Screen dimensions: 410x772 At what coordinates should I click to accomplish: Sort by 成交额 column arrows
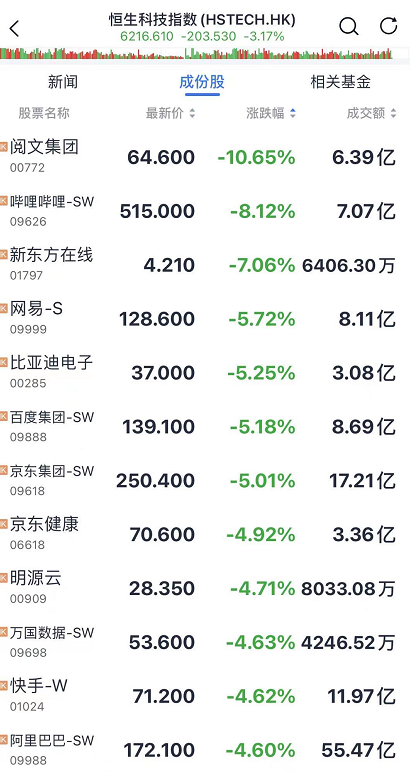(x=393, y=114)
